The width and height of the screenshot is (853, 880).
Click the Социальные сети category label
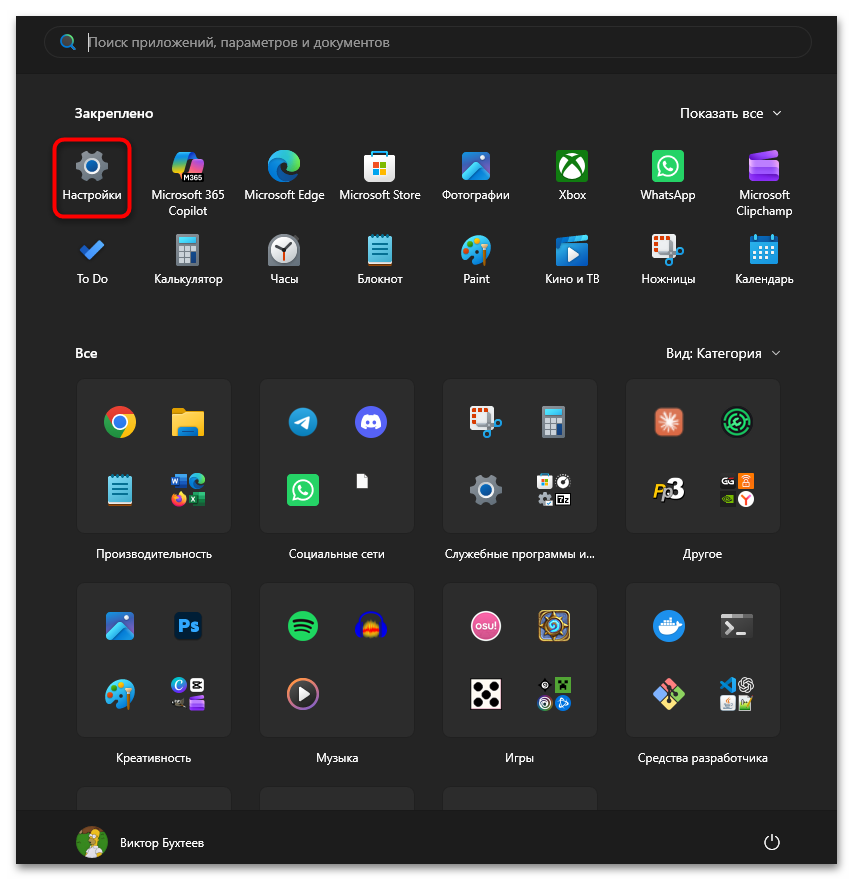tap(337, 554)
